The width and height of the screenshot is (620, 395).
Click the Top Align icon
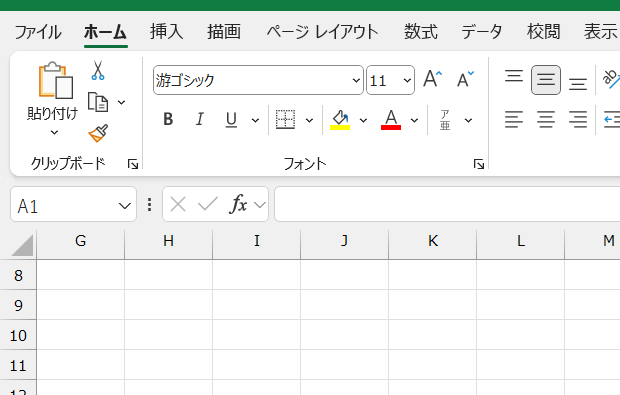[x=514, y=76]
